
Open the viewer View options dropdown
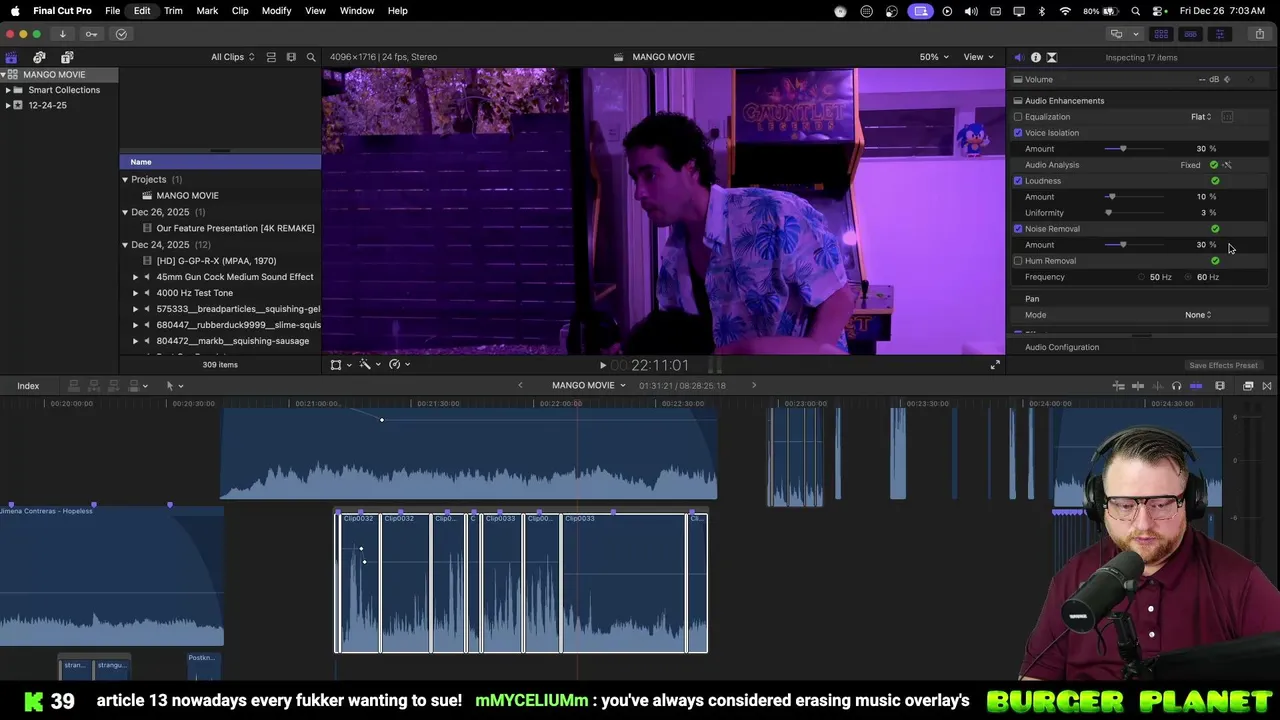point(978,57)
